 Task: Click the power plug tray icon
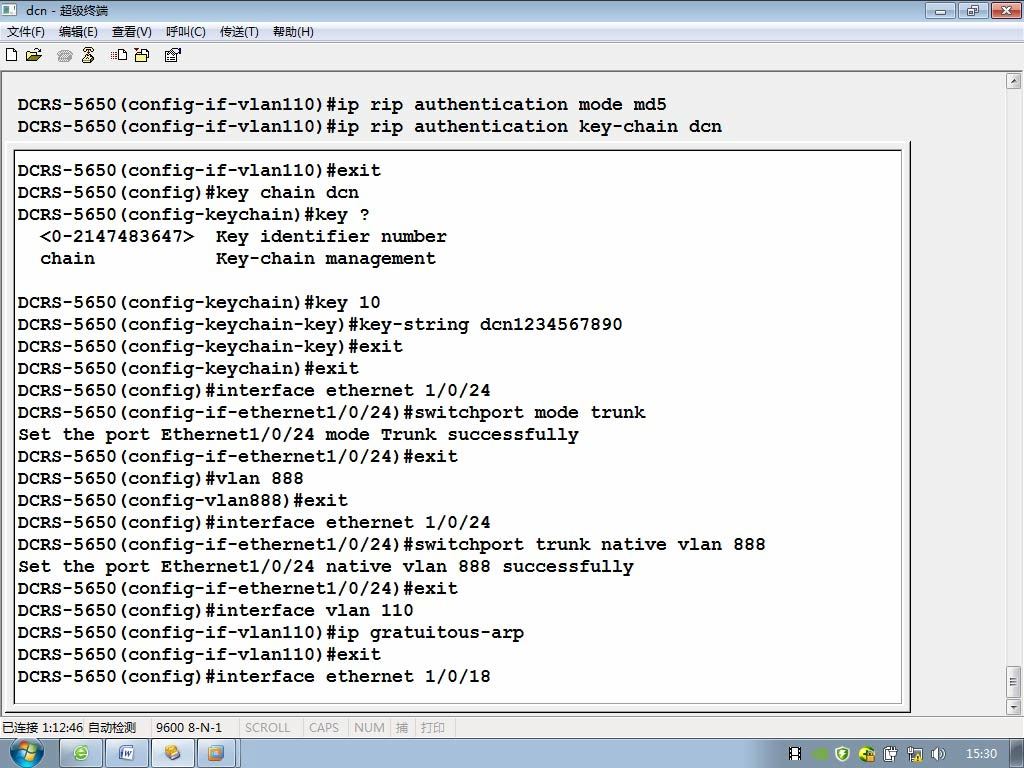(890, 754)
